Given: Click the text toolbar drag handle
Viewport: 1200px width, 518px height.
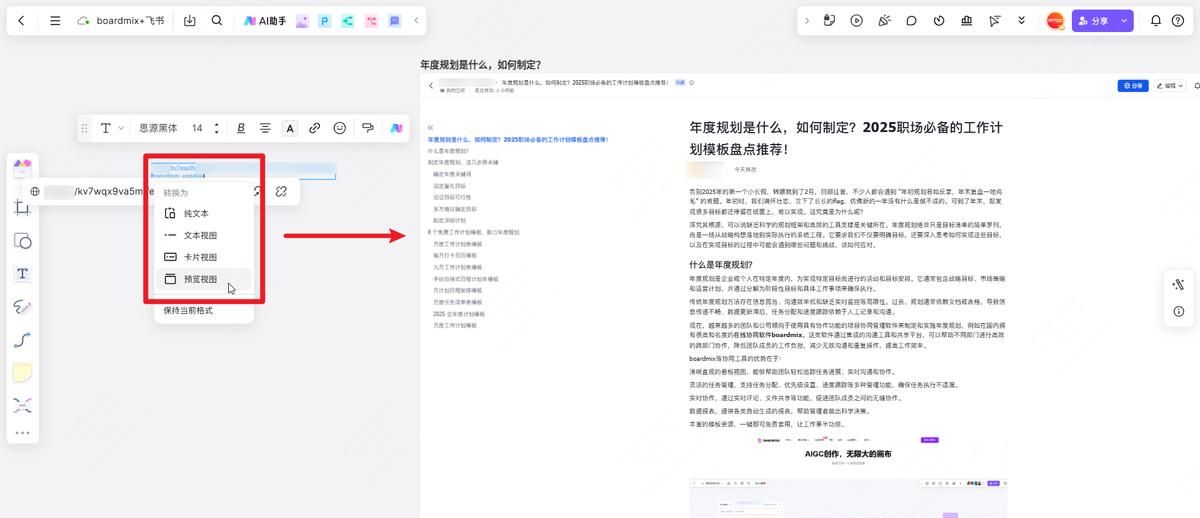Looking at the screenshot, I should (85, 128).
